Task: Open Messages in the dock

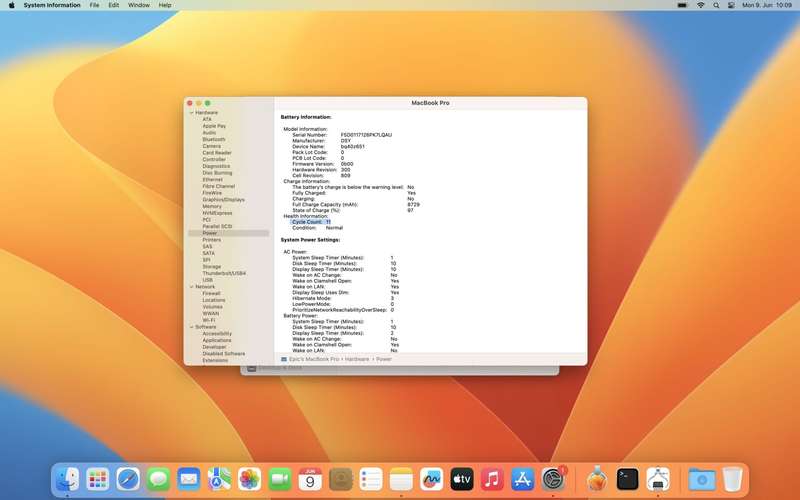Action: pyautogui.click(x=158, y=480)
